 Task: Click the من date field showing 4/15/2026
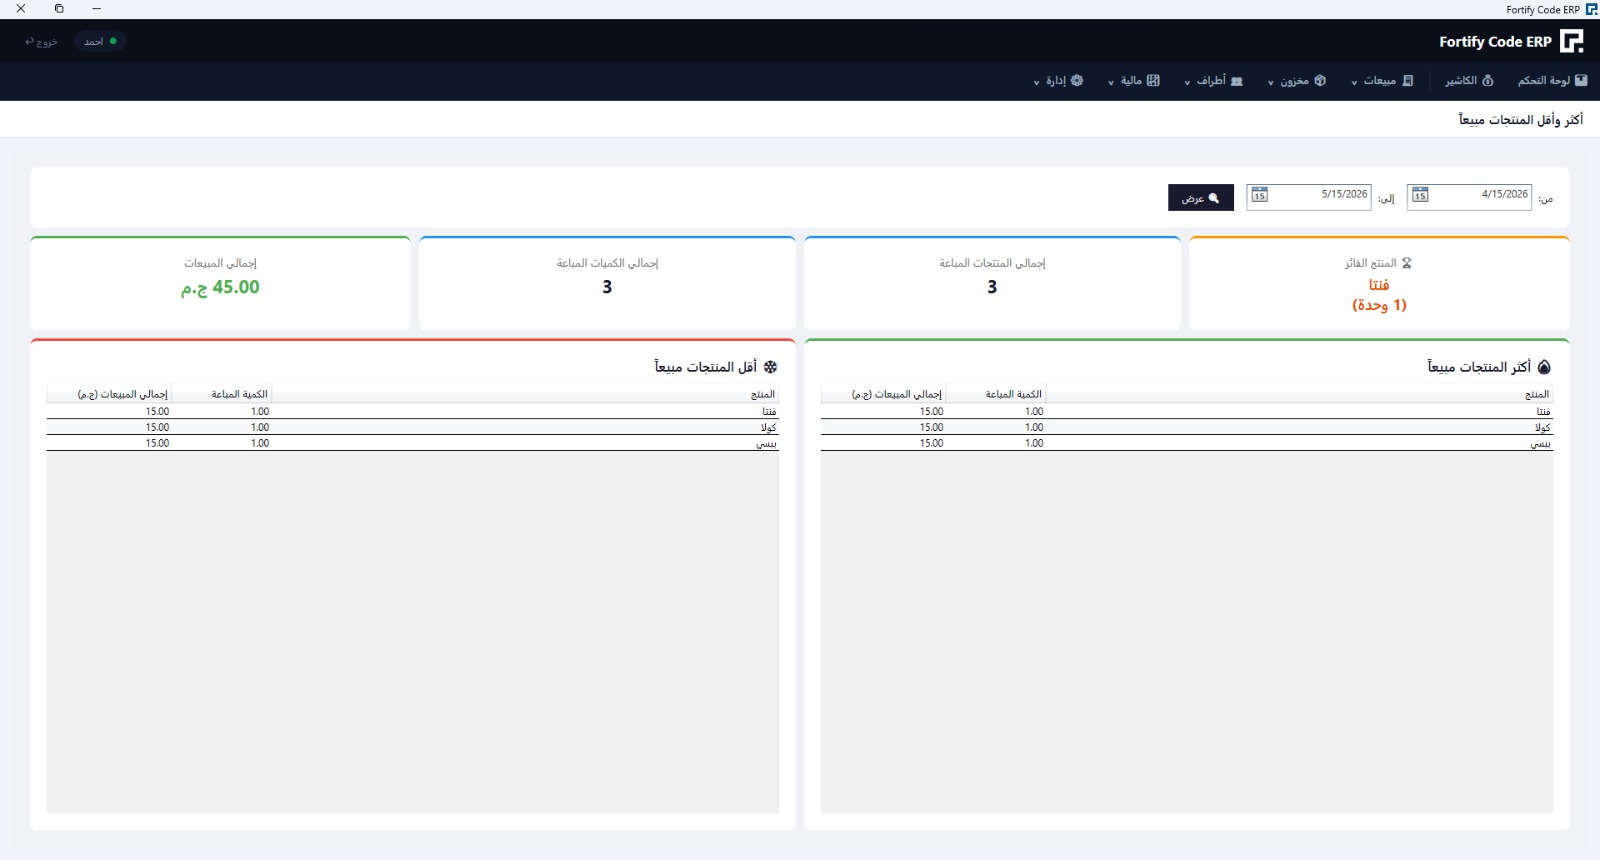(1469, 196)
